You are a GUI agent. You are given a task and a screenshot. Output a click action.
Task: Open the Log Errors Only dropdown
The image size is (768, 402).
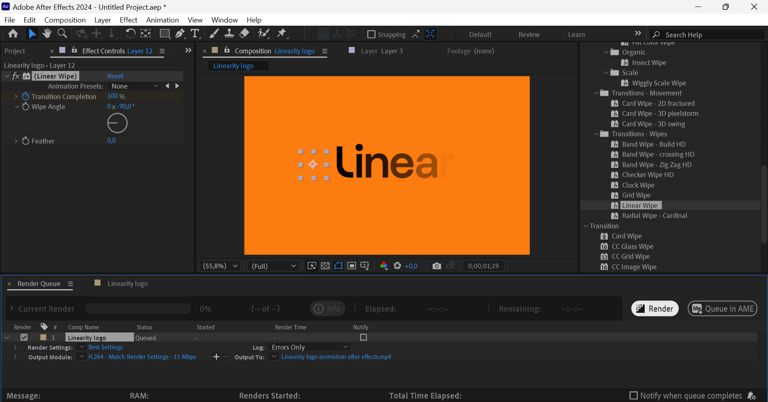tap(309, 347)
